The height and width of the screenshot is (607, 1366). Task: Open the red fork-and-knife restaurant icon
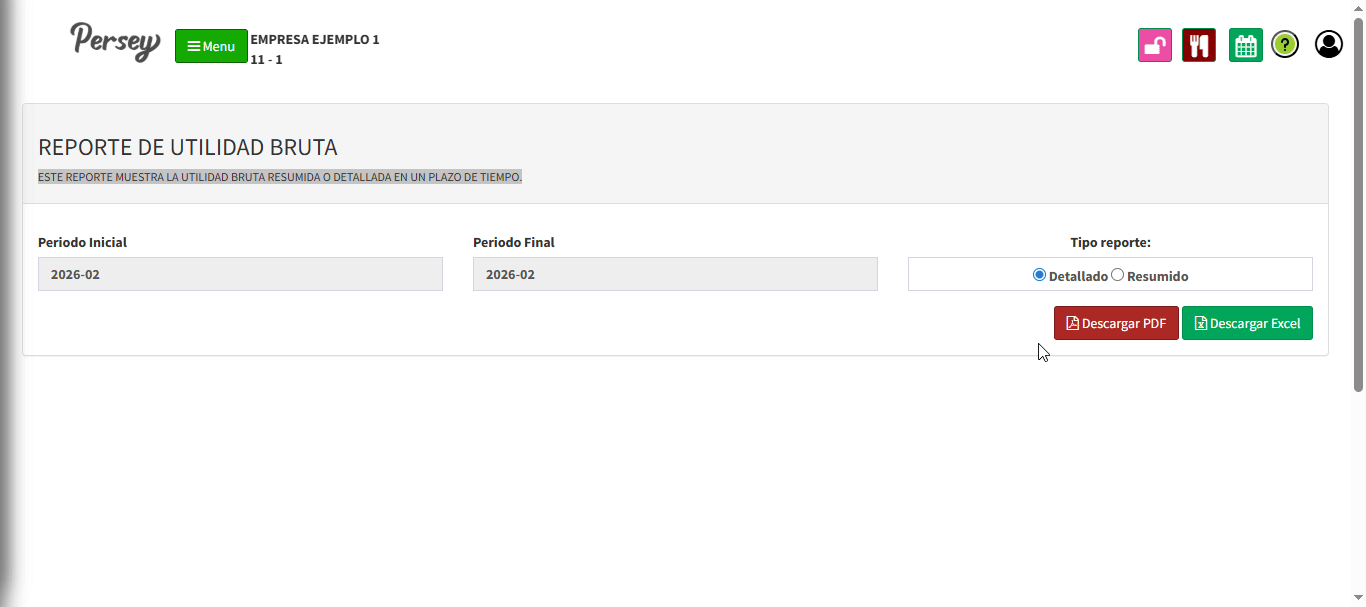point(1198,45)
